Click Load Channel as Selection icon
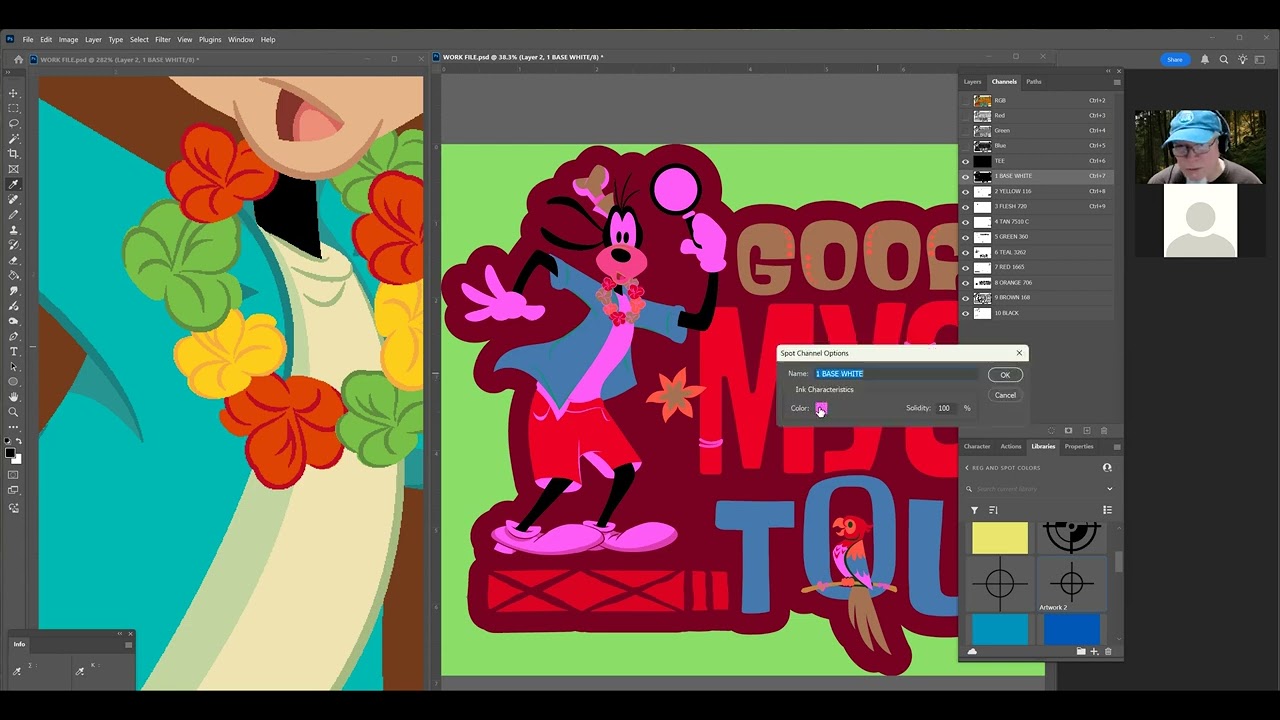The height and width of the screenshot is (720, 1280). [1051, 431]
